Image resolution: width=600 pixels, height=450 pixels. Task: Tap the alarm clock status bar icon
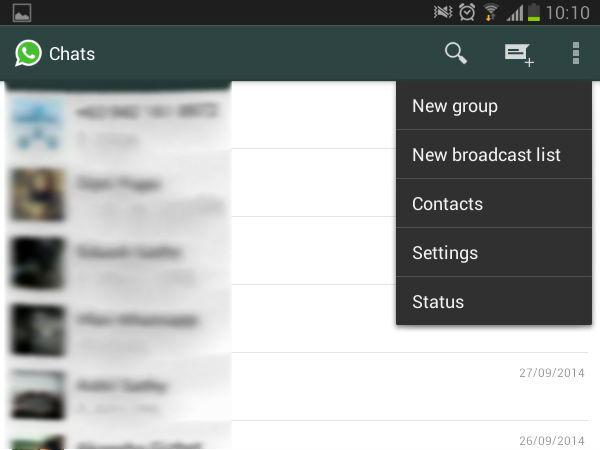(466, 12)
